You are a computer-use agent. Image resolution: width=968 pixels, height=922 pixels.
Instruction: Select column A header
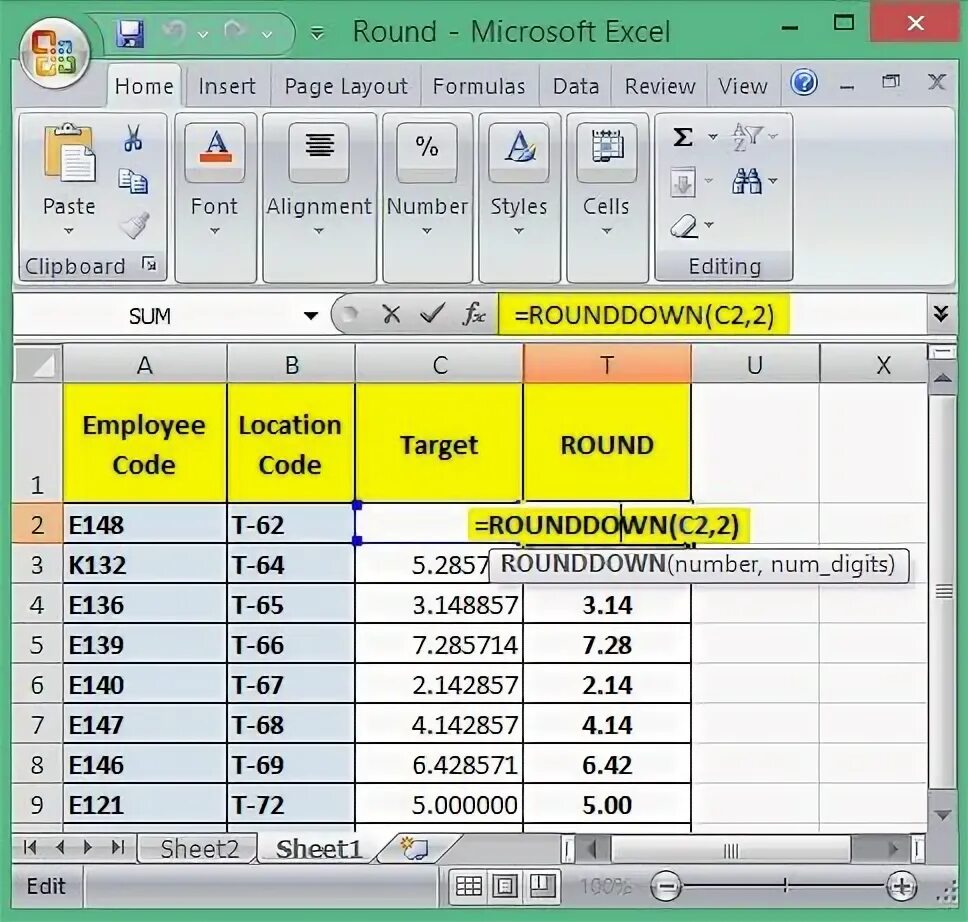click(x=144, y=365)
